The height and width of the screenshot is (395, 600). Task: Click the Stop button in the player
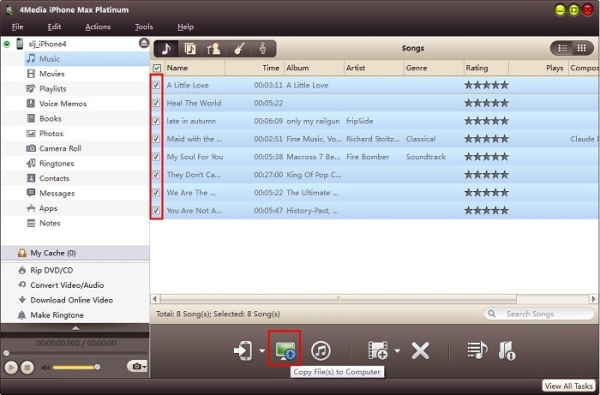27,367
